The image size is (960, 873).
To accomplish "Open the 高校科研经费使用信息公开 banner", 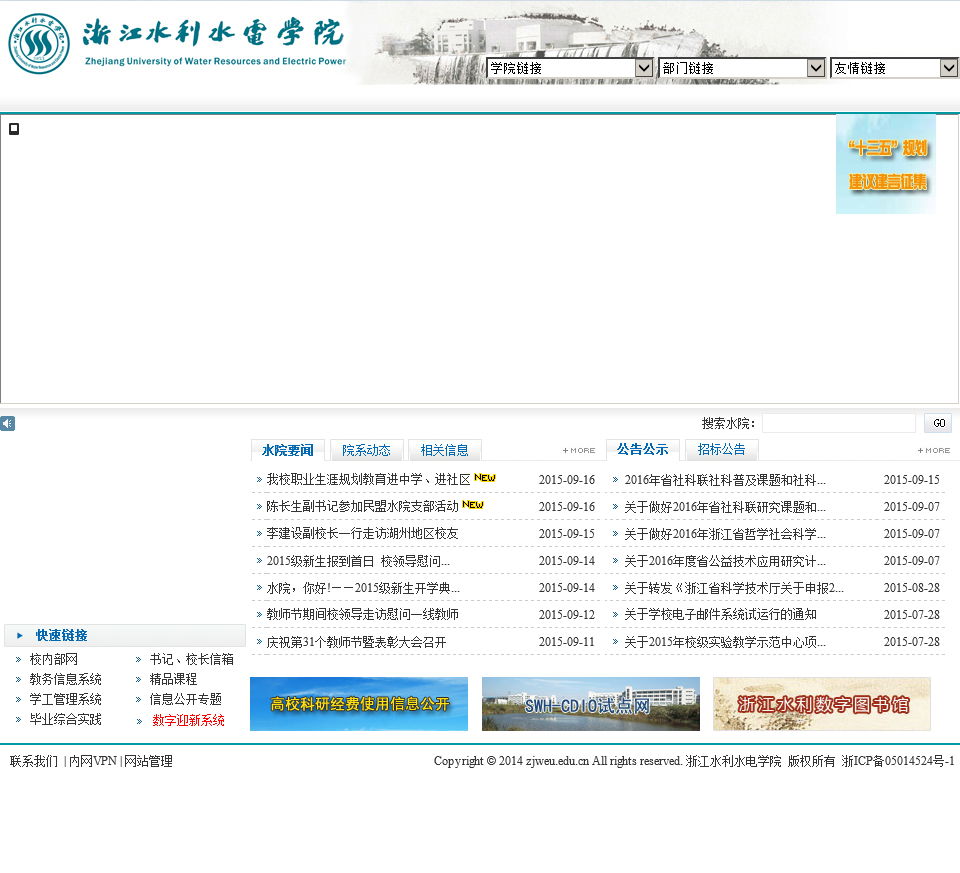I will [x=359, y=704].
